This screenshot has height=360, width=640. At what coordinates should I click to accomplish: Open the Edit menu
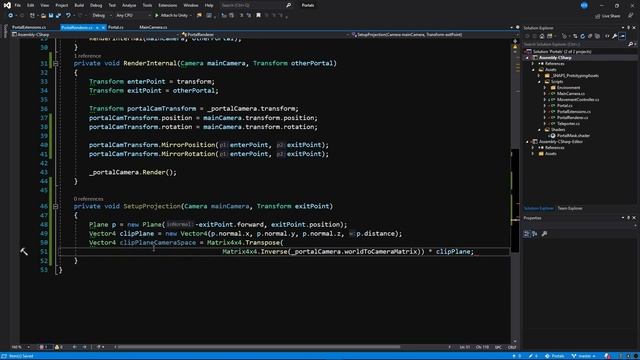point(31,5)
